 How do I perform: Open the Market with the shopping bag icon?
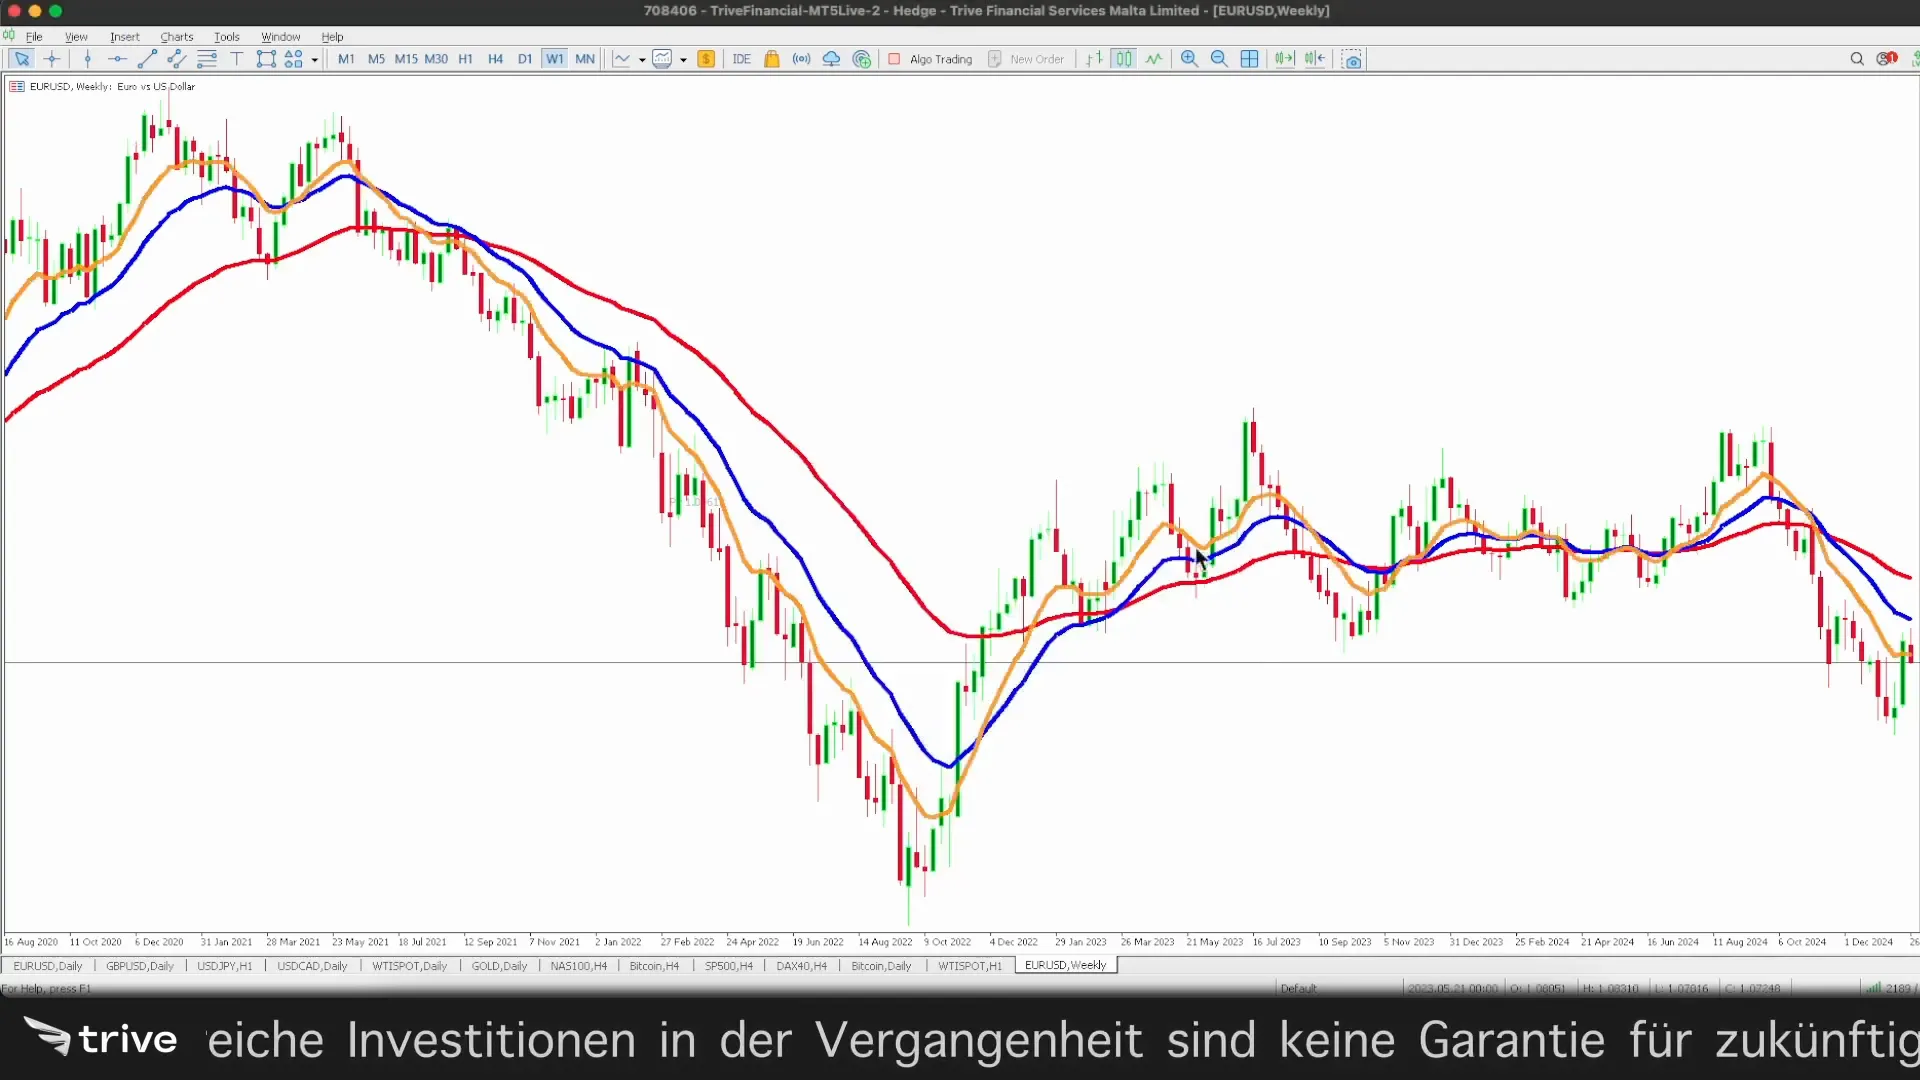pos(771,59)
